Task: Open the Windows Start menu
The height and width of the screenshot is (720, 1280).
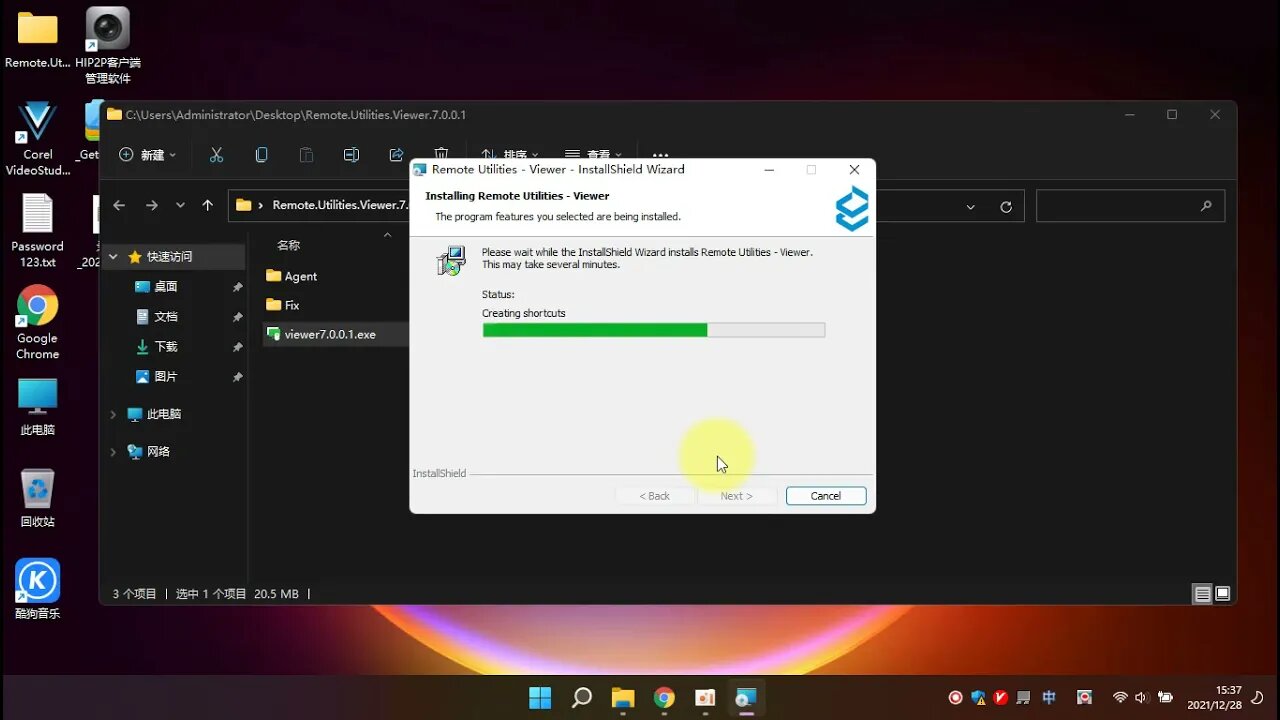Action: pos(540,698)
